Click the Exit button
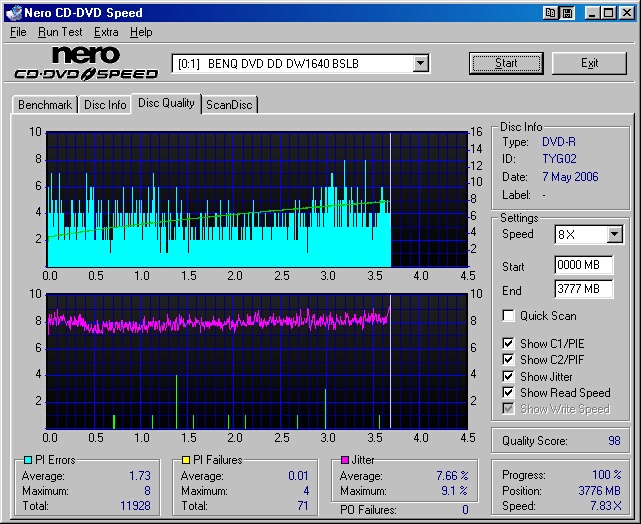Viewport: 641px width, 524px height. coord(589,63)
